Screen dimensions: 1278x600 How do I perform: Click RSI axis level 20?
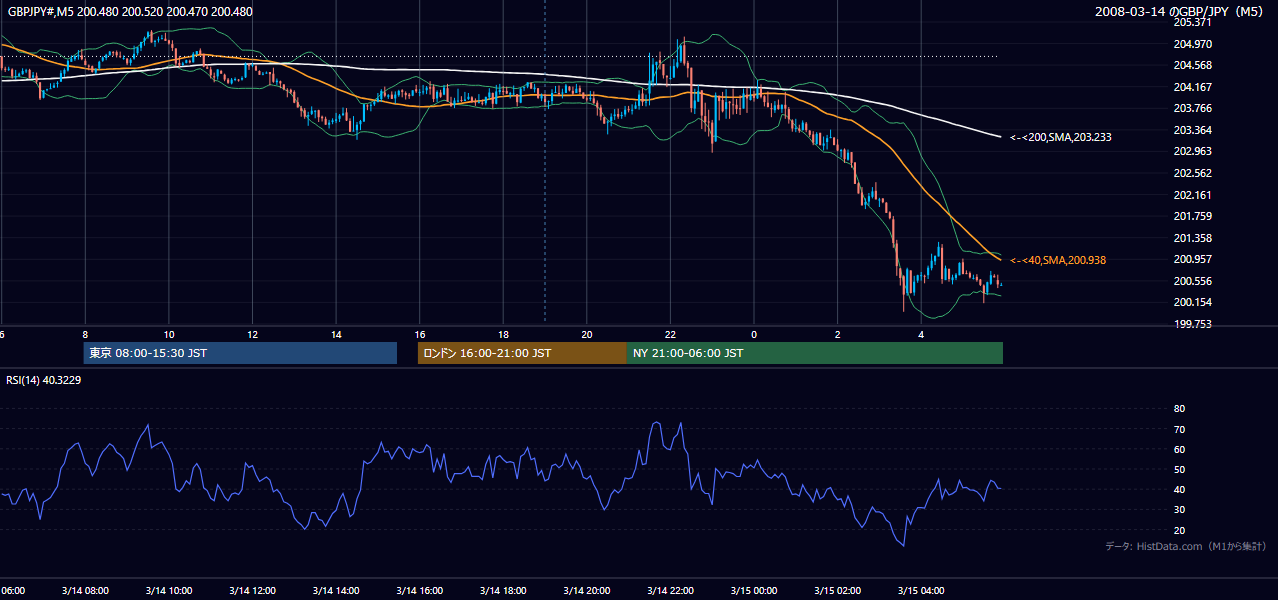pyautogui.click(x=1179, y=530)
